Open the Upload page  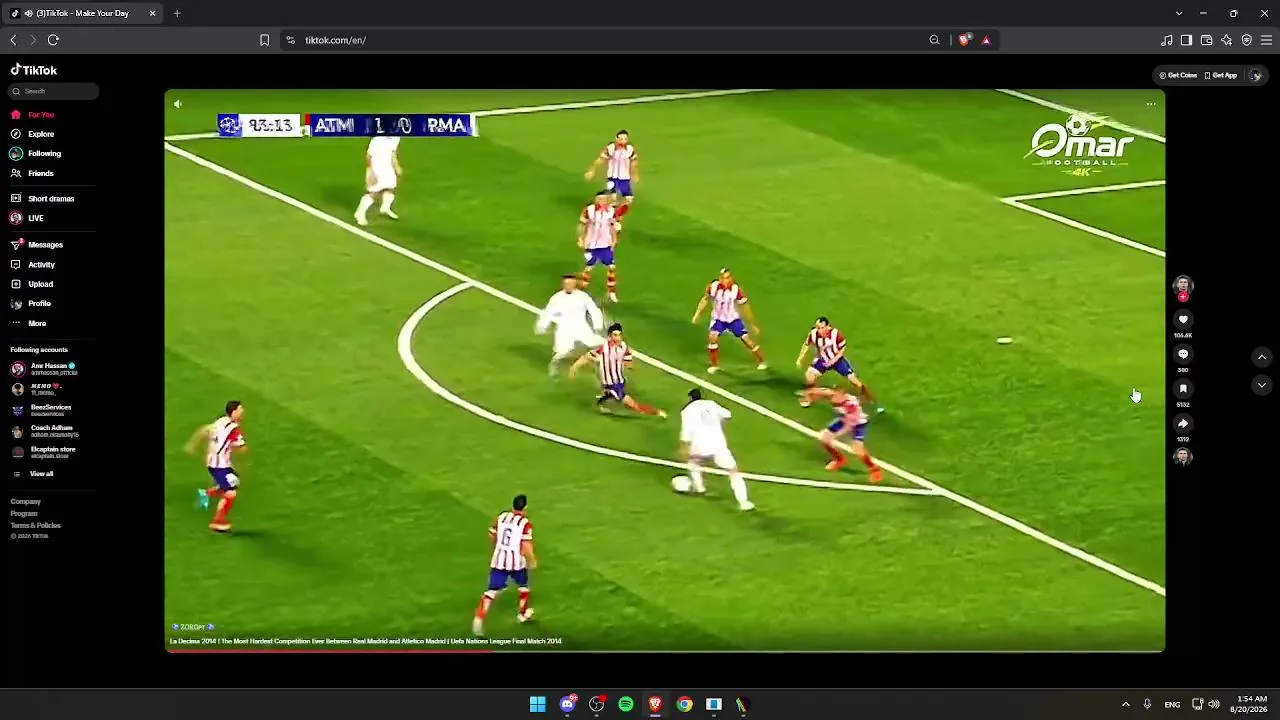[x=32, y=284]
